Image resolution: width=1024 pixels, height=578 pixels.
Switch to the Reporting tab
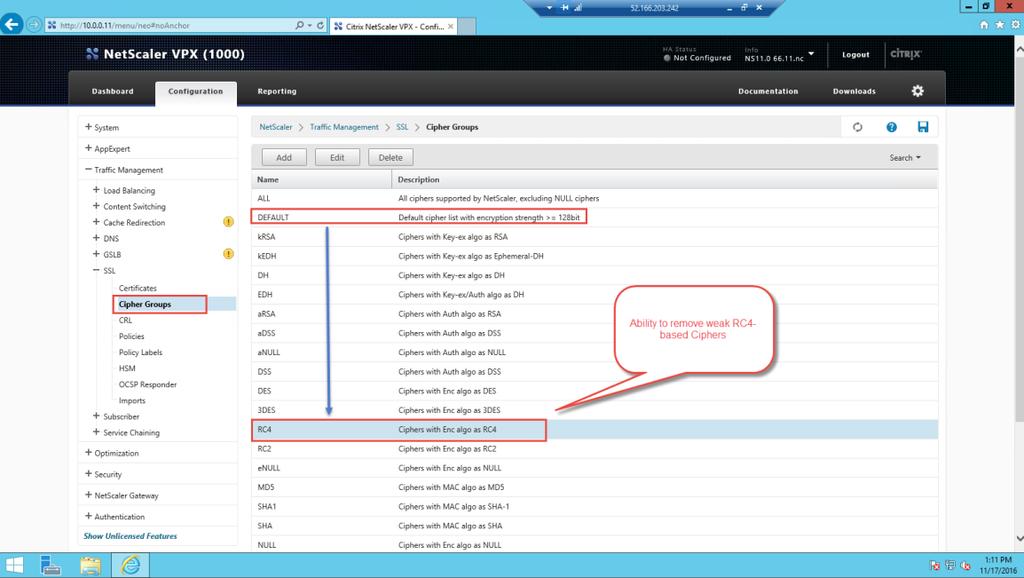pos(277,91)
